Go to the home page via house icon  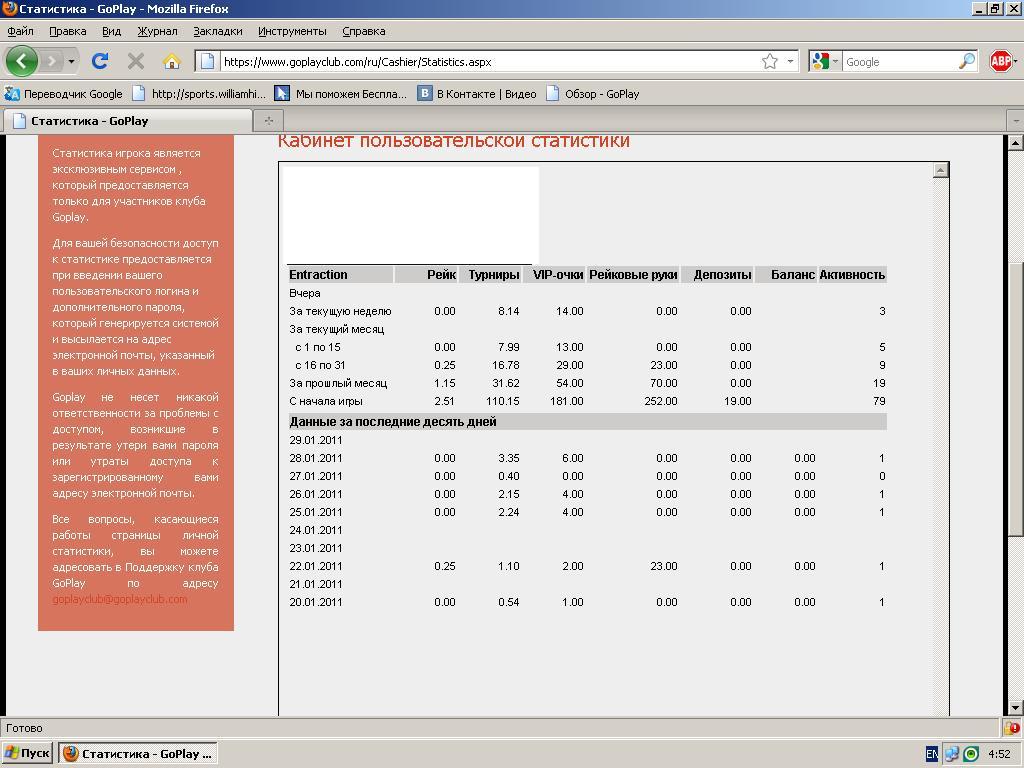pyautogui.click(x=171, y=61)
